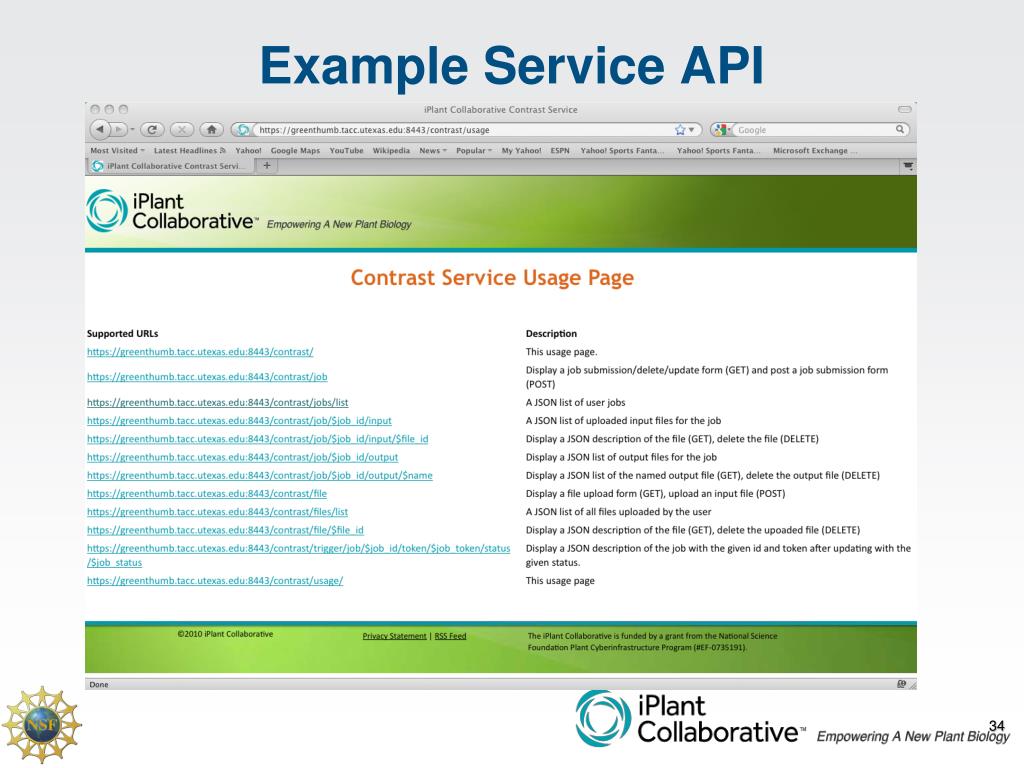Open the Google Maps bookmark
This screenshot has height=768, width=1024.
[295, 150]
